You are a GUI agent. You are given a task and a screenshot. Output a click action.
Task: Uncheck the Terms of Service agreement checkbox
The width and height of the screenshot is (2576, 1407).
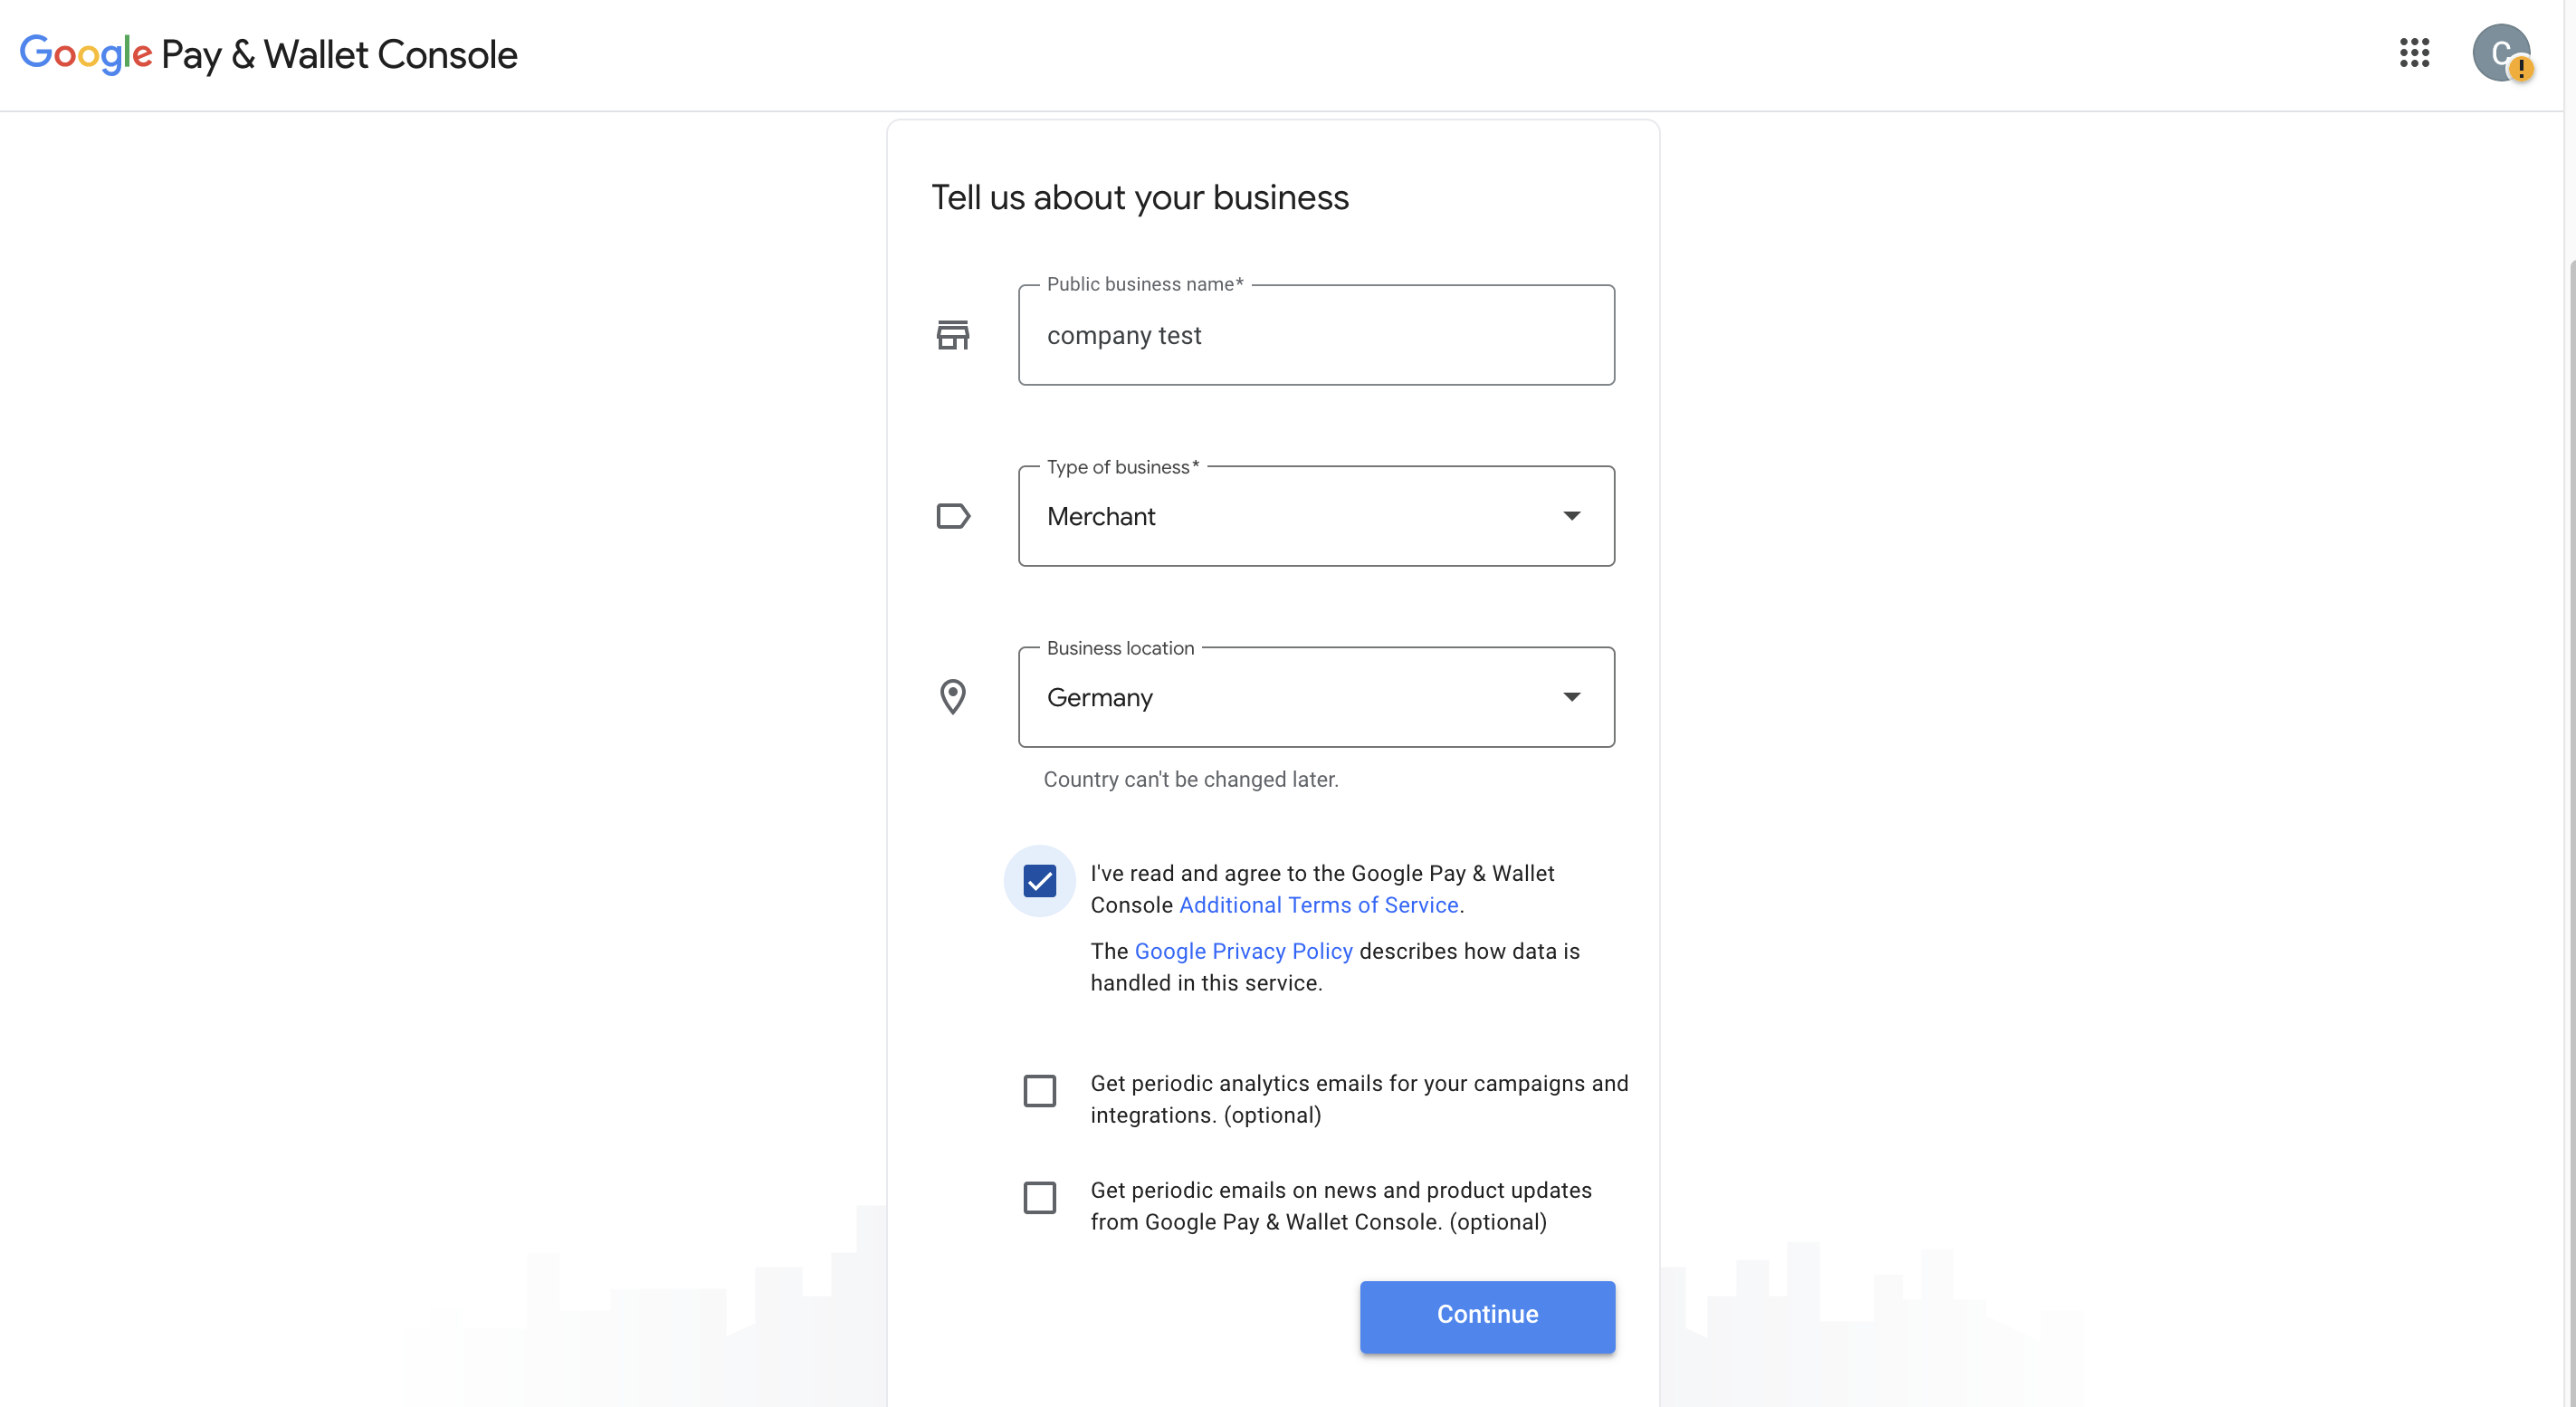1040,881
